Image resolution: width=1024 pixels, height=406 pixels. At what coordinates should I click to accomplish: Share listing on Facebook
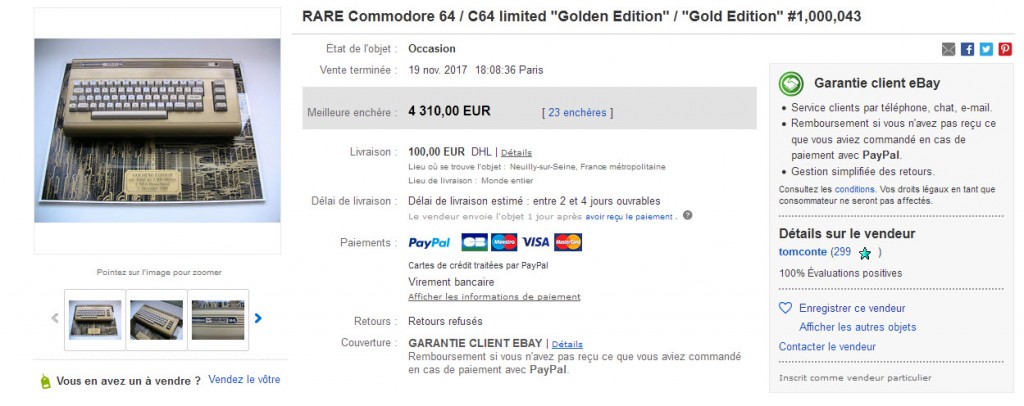pos(967,49)
